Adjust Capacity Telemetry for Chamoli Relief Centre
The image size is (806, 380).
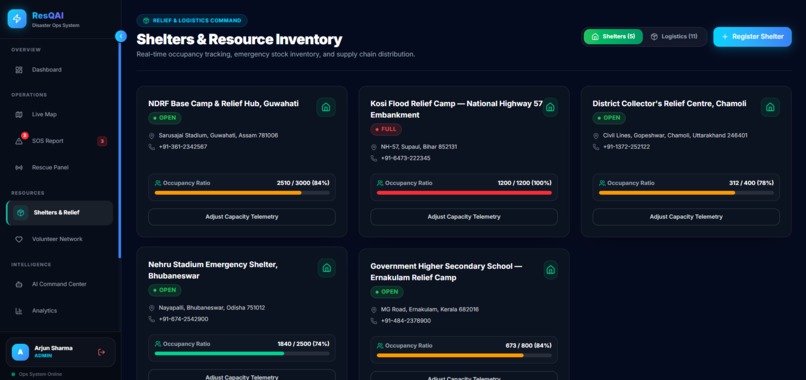click(x=686, y=217)
